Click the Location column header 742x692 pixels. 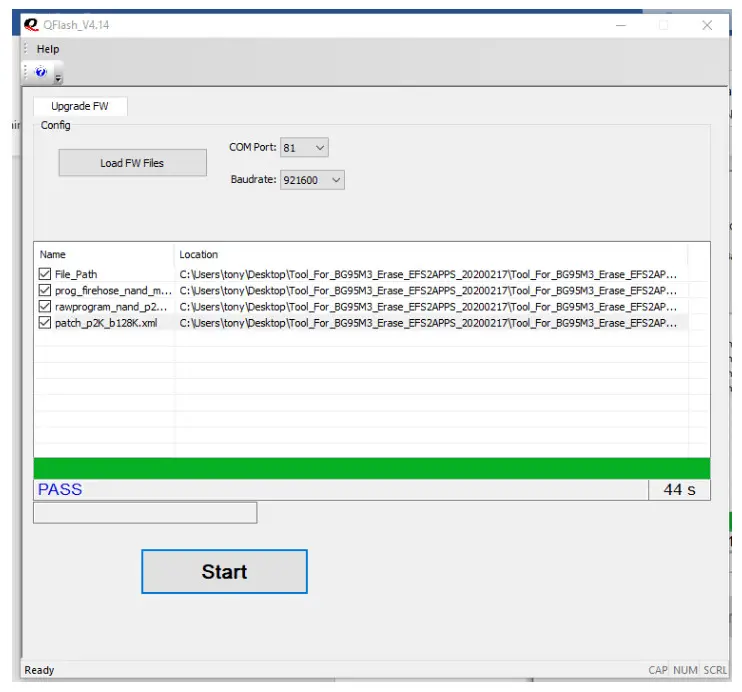pyautogui.click(x=431, y=254)
